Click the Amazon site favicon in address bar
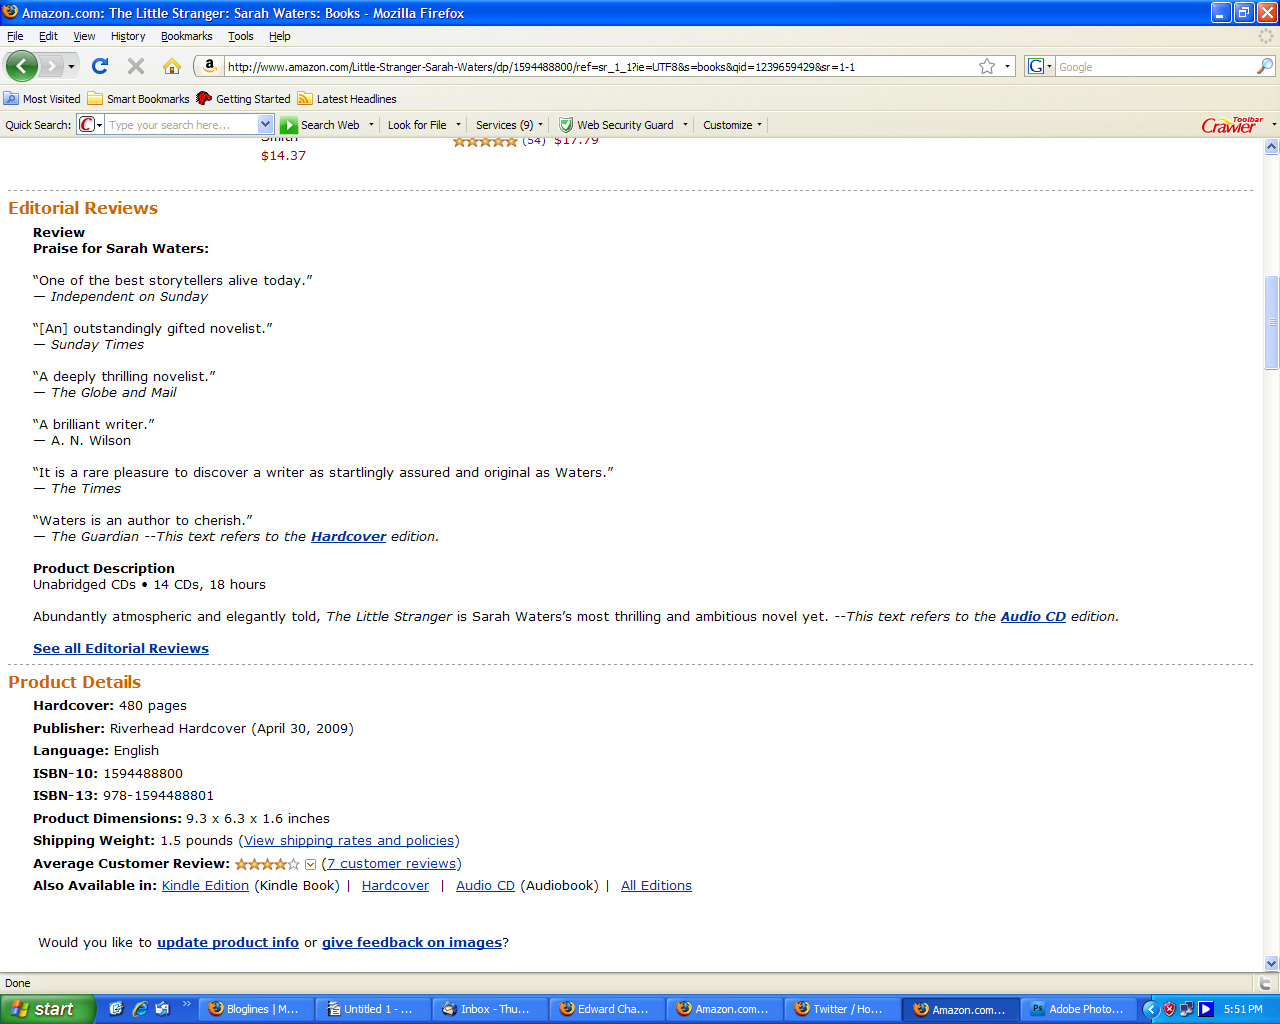 (x=209, y=66)
